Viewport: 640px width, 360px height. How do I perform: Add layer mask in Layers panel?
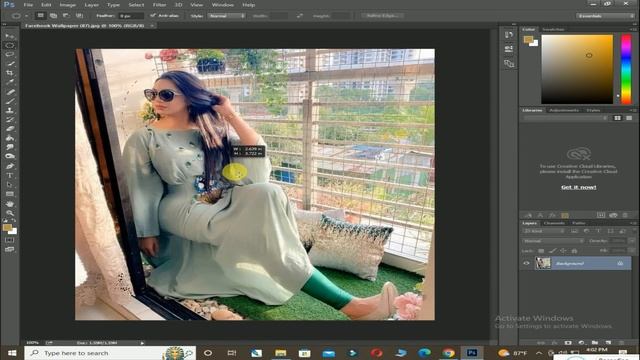coord(568,343)
